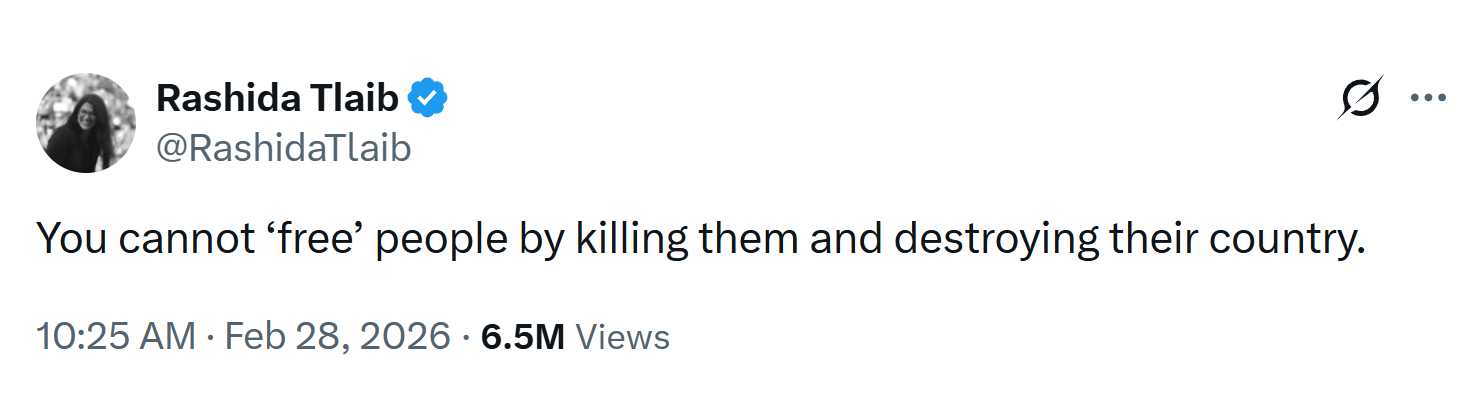Click the @RashidaTlaib handle

coord(283,149)
